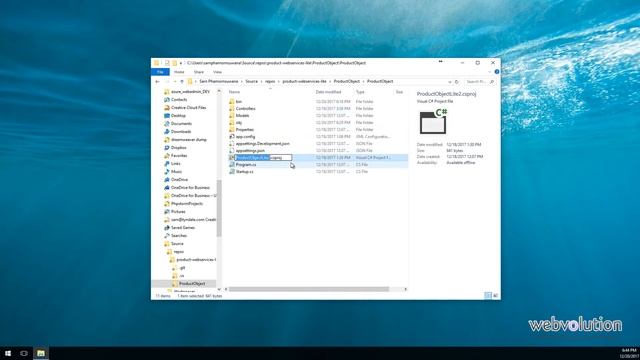Open the address bar history dropdown
640x360 pixels.
[x=450, y=82]
